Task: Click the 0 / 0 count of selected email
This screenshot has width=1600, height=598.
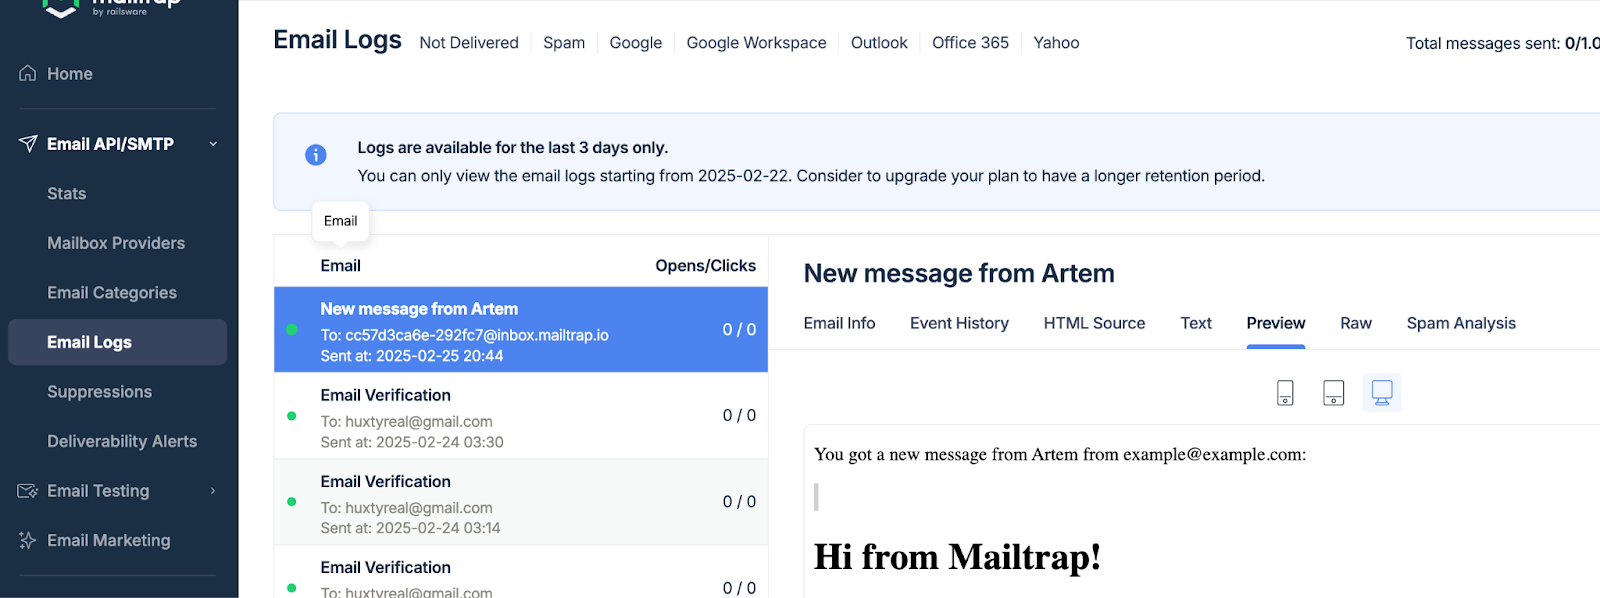Action: point(739,330)
